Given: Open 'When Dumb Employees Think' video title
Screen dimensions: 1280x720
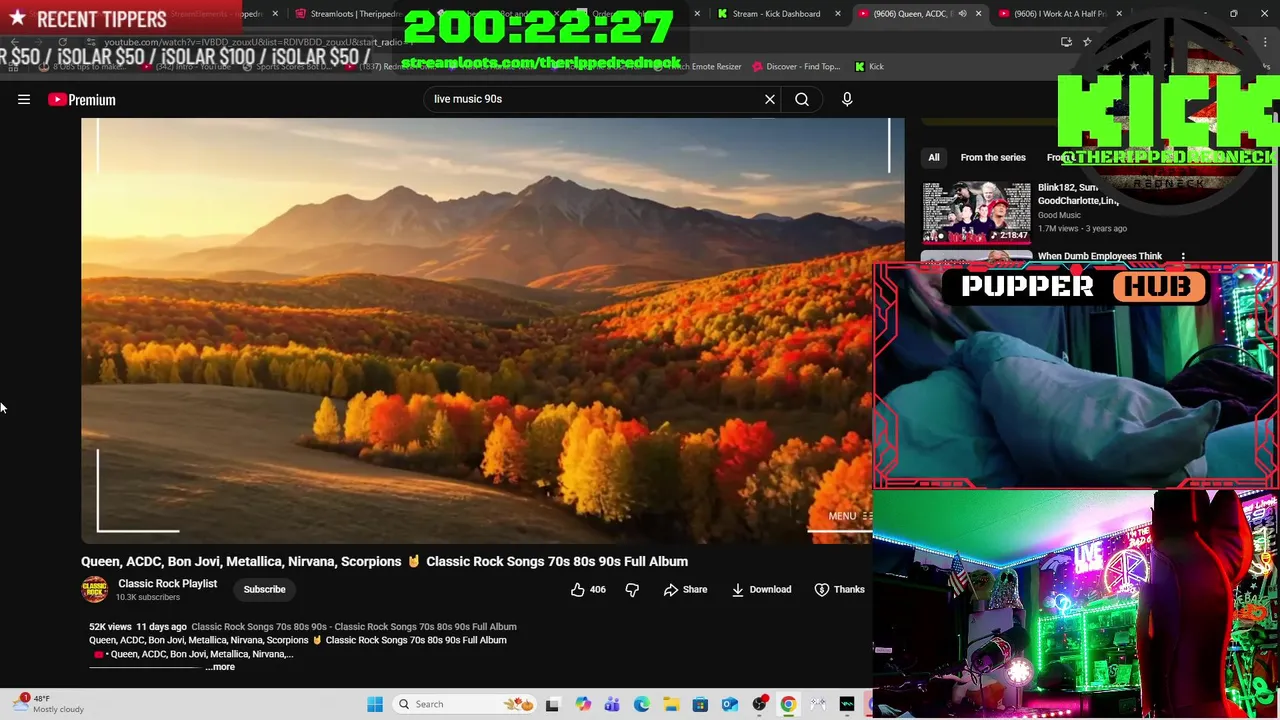Looking at the screenshot, I should pyautogui.click(x=1100, y=256).
